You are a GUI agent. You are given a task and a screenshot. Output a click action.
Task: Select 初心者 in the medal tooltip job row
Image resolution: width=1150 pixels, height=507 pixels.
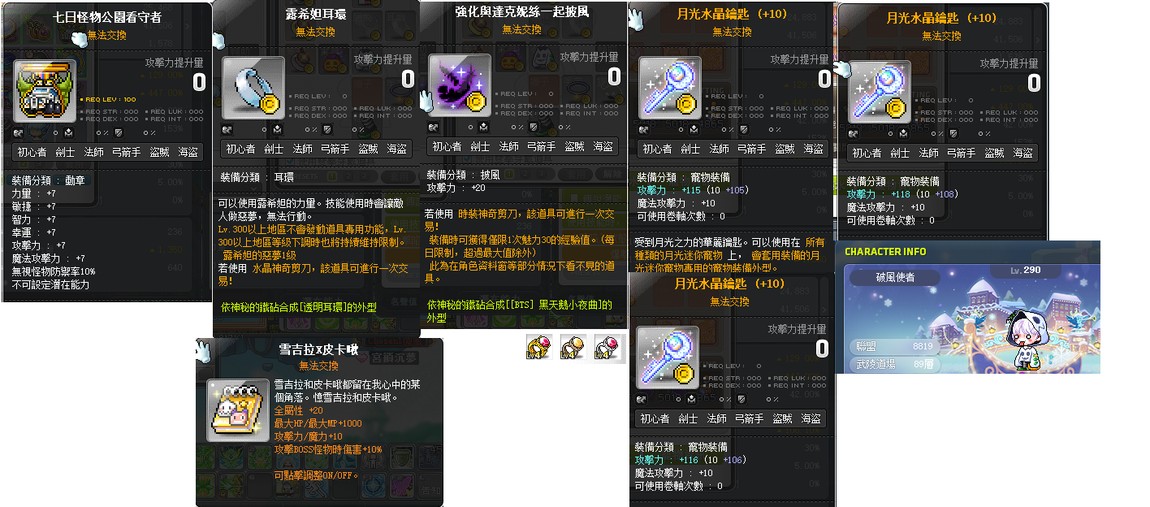31,153
